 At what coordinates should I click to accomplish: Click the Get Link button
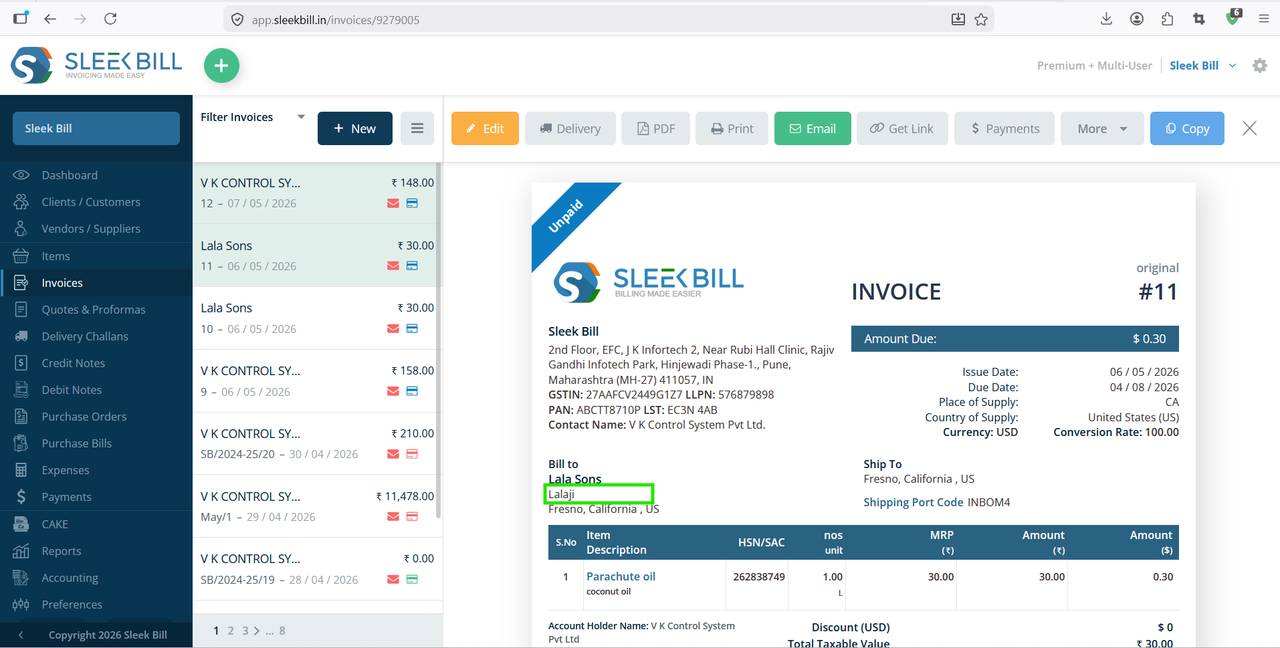[902, 128]
